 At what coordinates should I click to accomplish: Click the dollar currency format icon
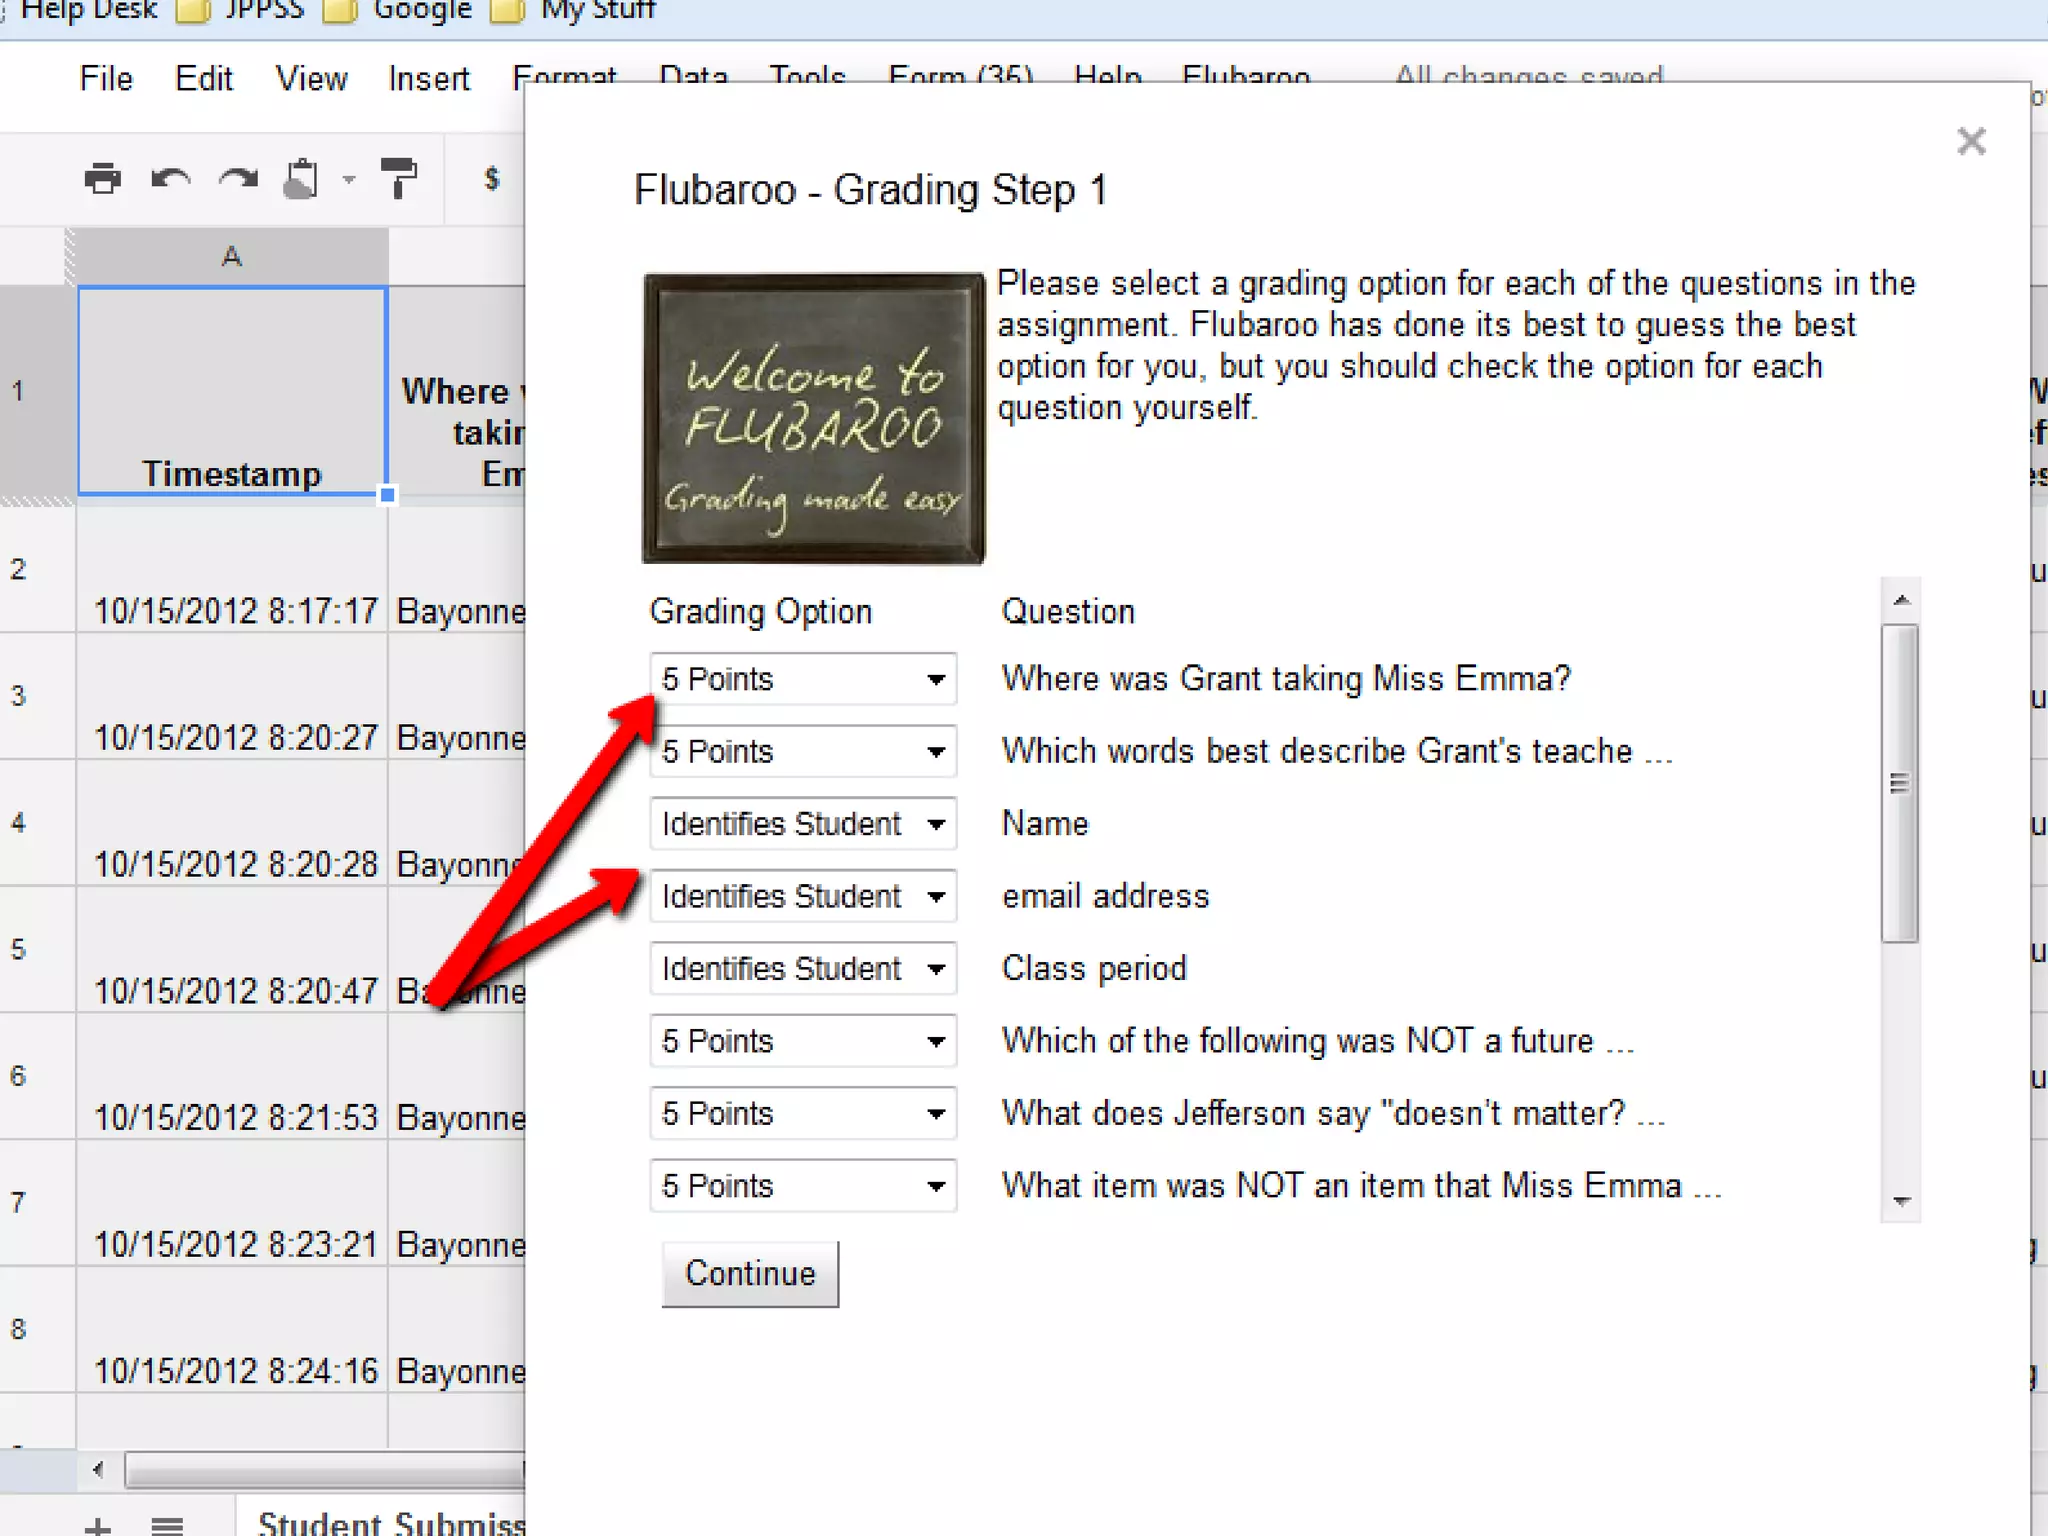491,179
